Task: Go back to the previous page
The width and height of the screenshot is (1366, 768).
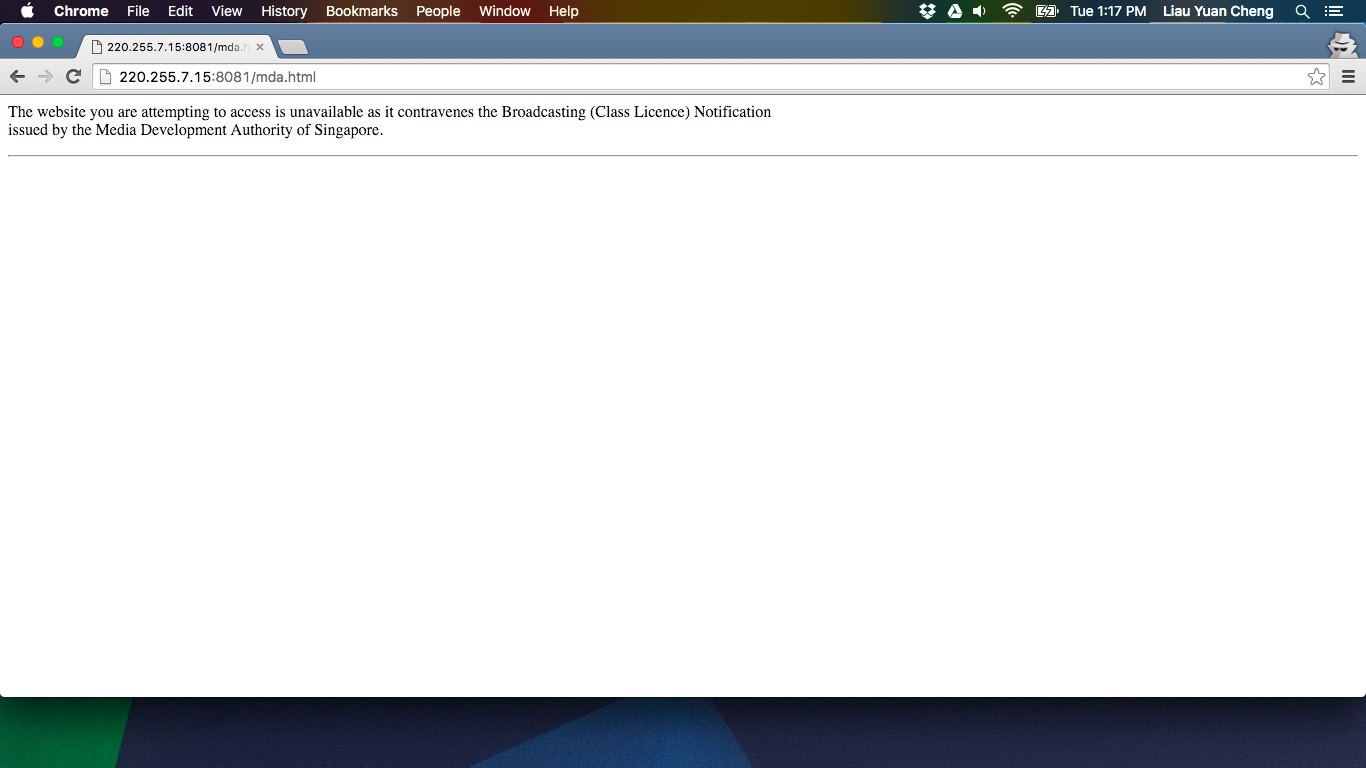Action: point(17,77)
